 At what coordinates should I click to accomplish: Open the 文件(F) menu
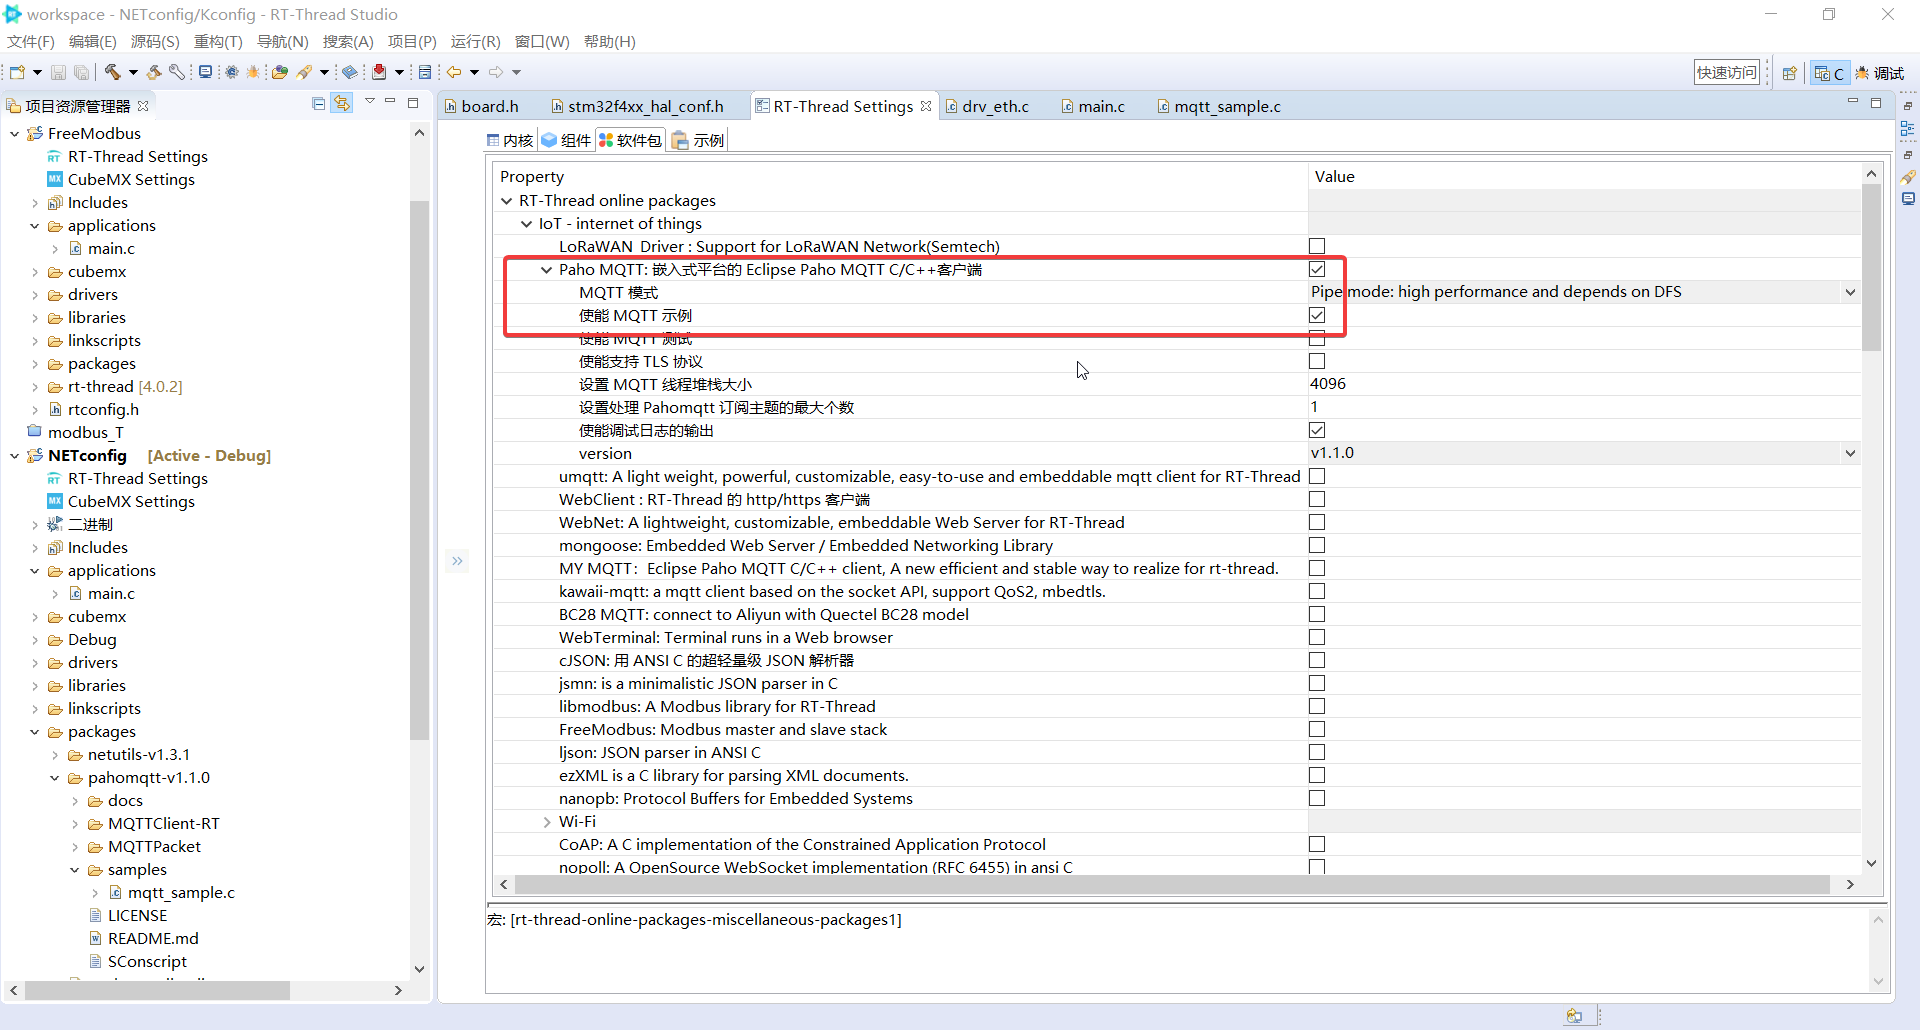[x=31, y=41]
